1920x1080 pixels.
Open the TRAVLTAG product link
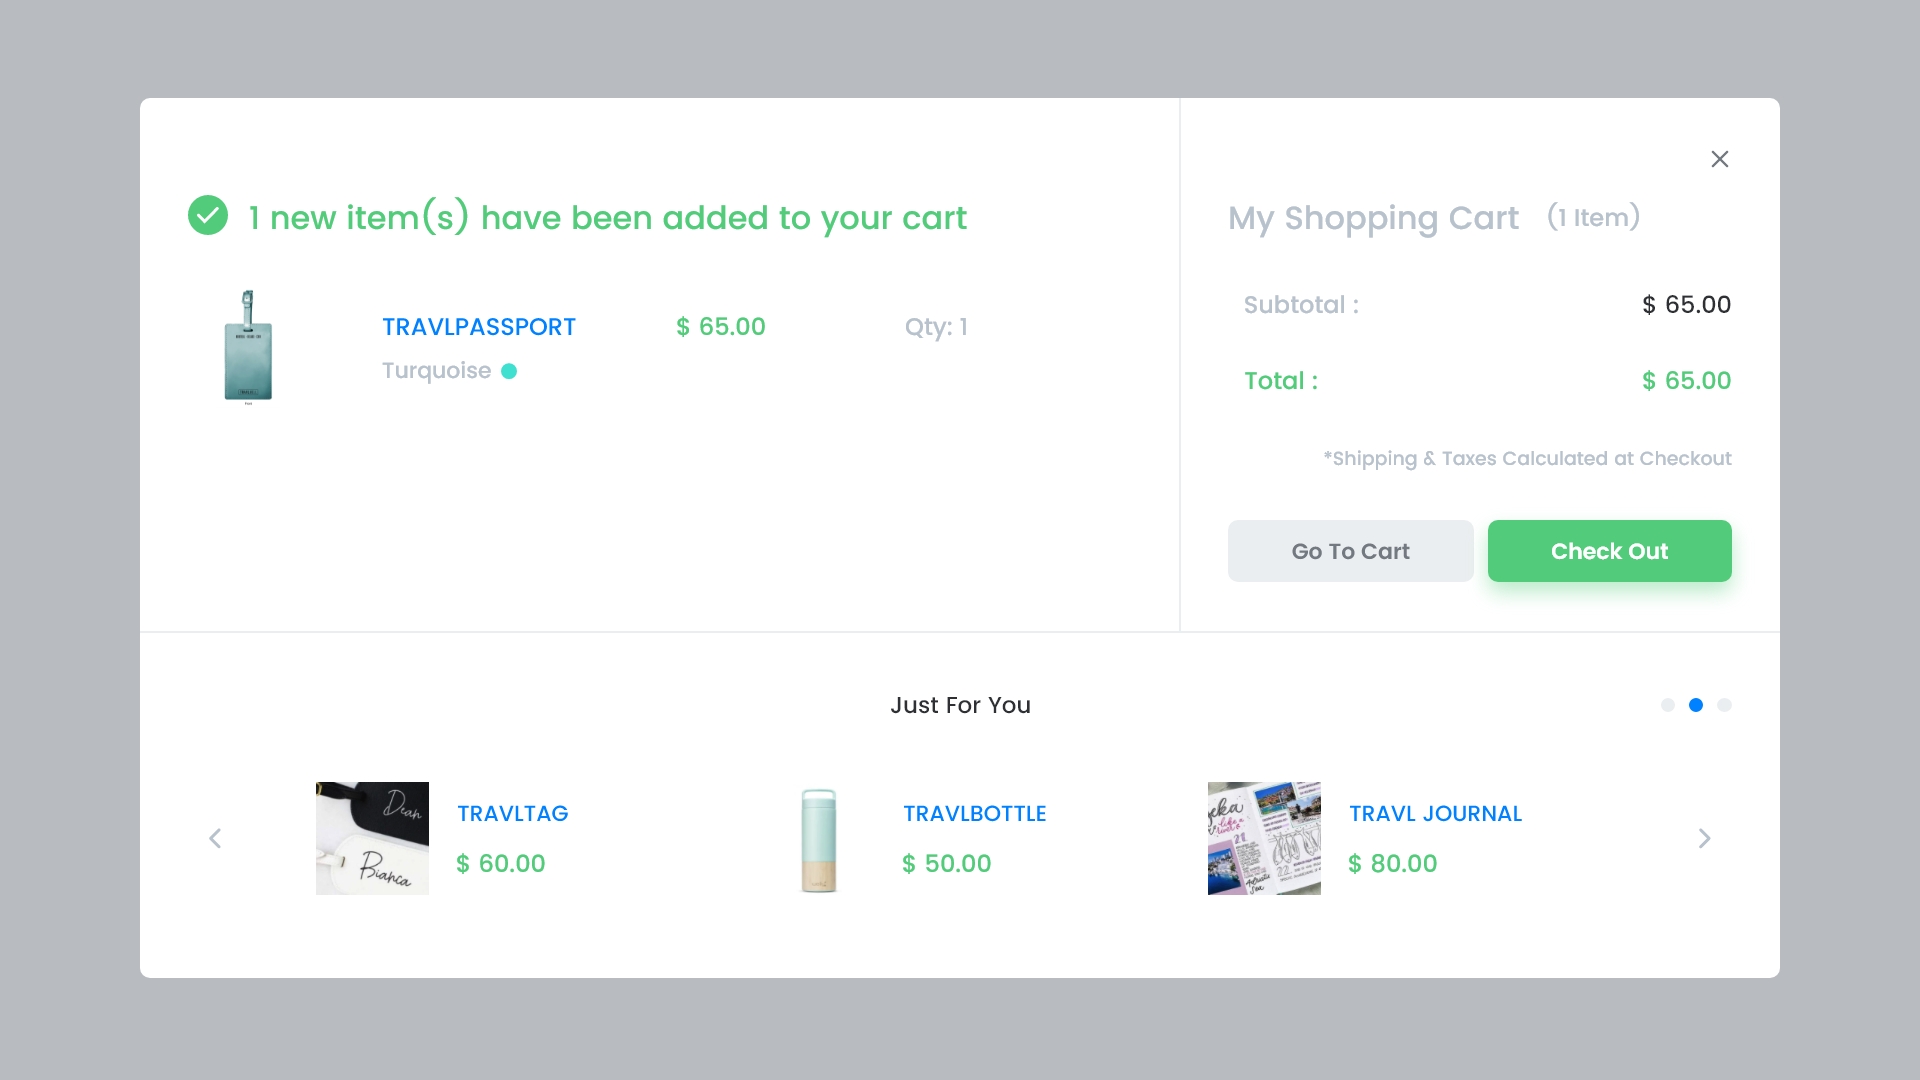click(512, 814)
